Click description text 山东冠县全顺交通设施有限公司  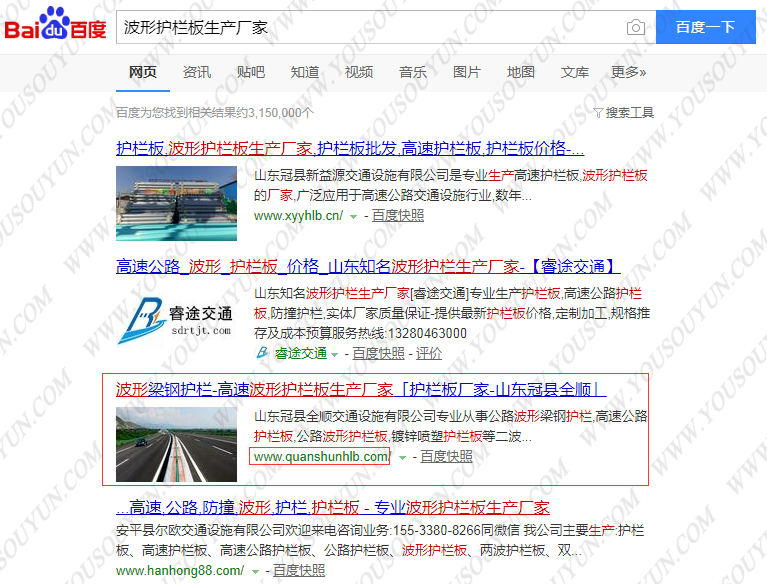click(x=344, y=416)
